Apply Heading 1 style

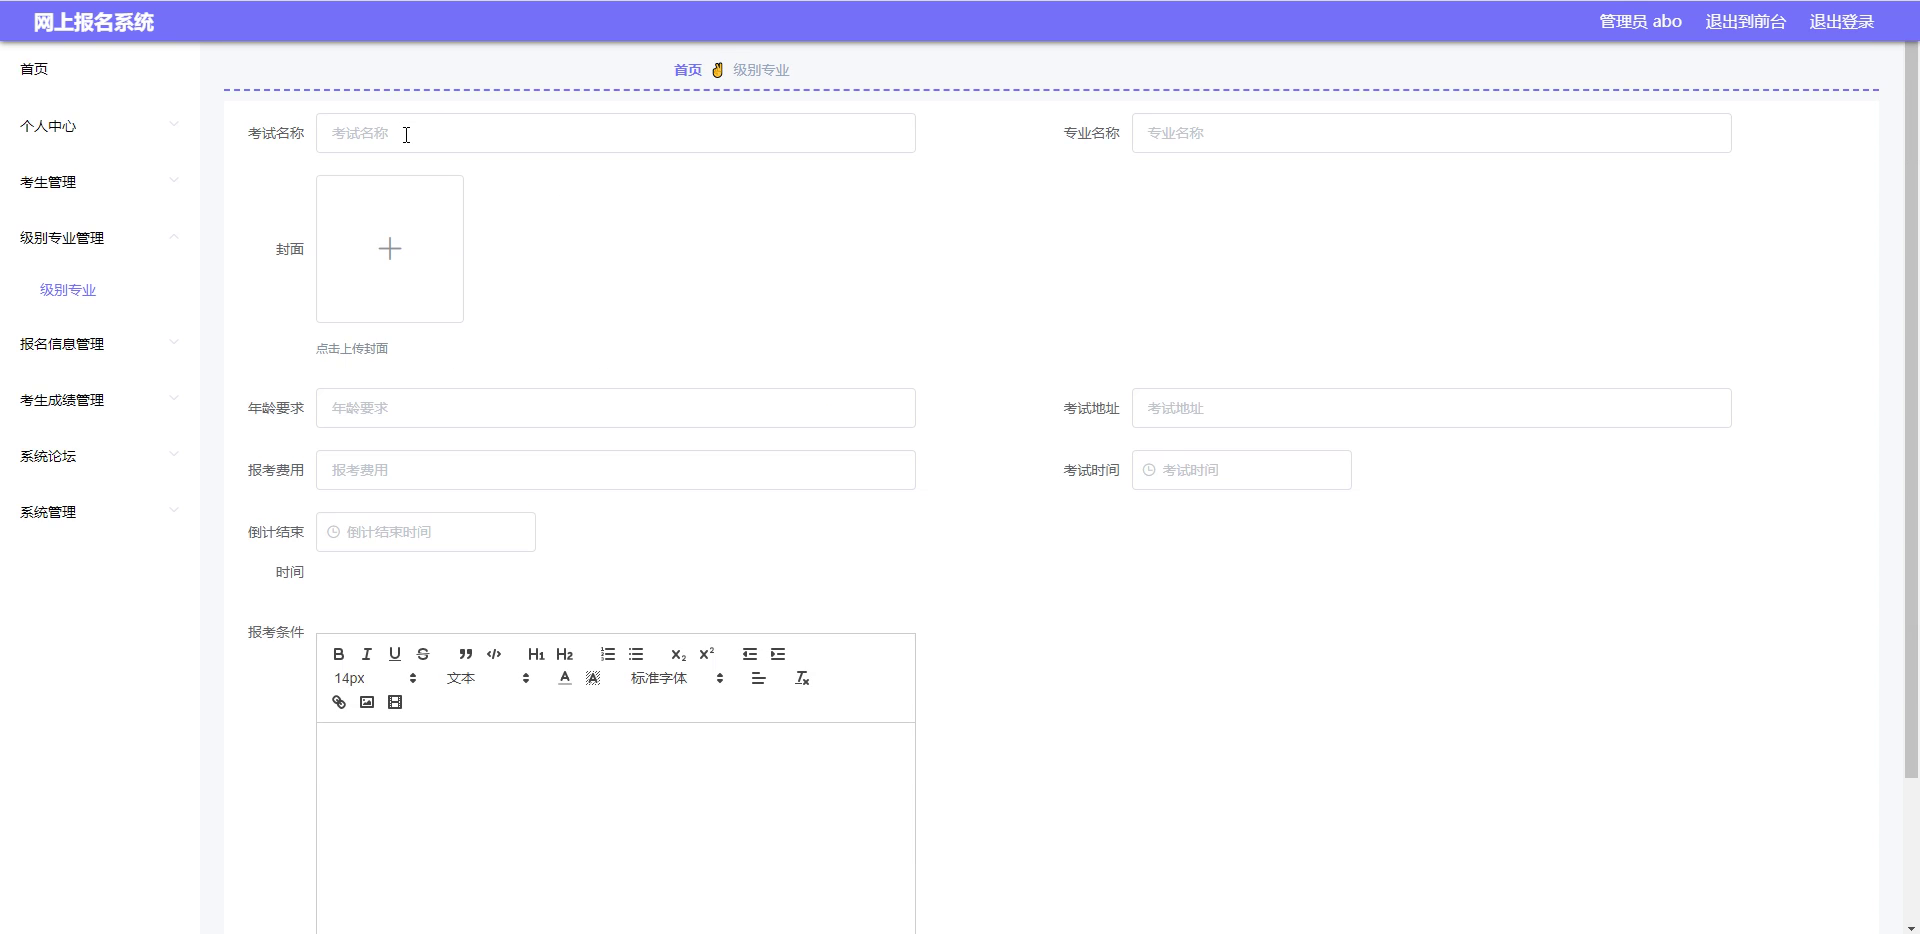coord(536,654)
